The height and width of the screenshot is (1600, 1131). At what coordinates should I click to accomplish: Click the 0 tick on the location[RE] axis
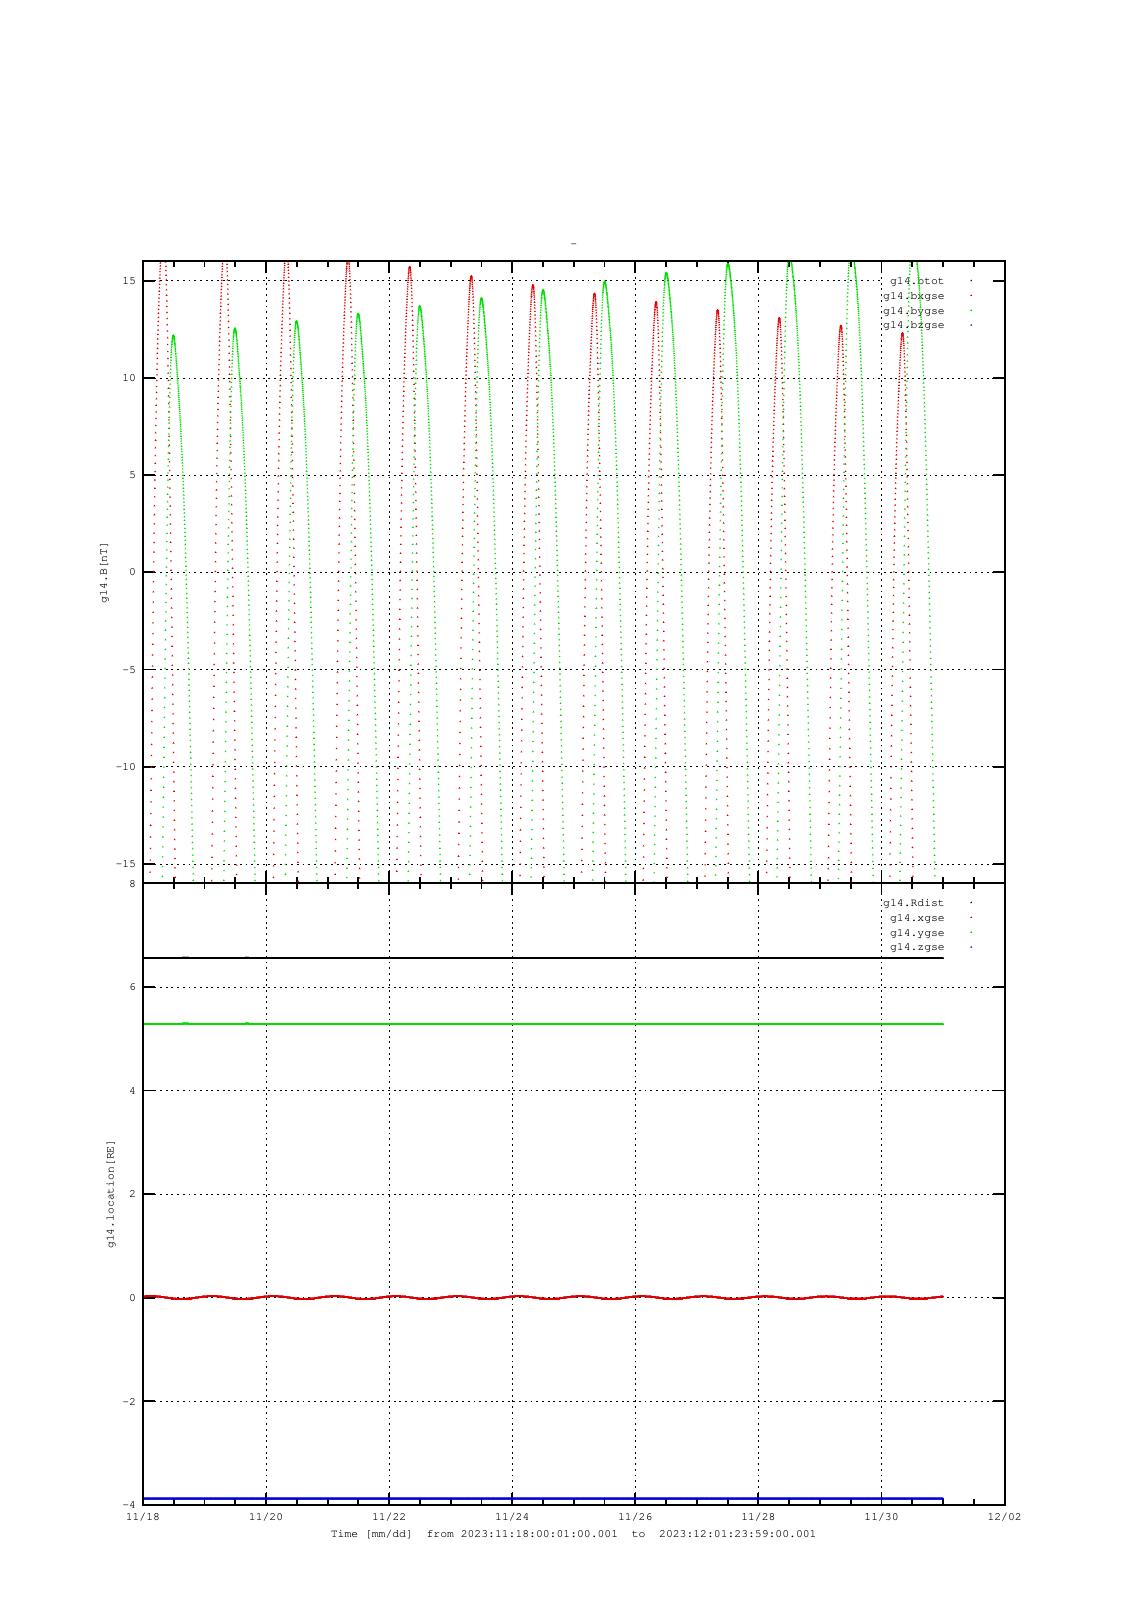[x=132, y=1298]
